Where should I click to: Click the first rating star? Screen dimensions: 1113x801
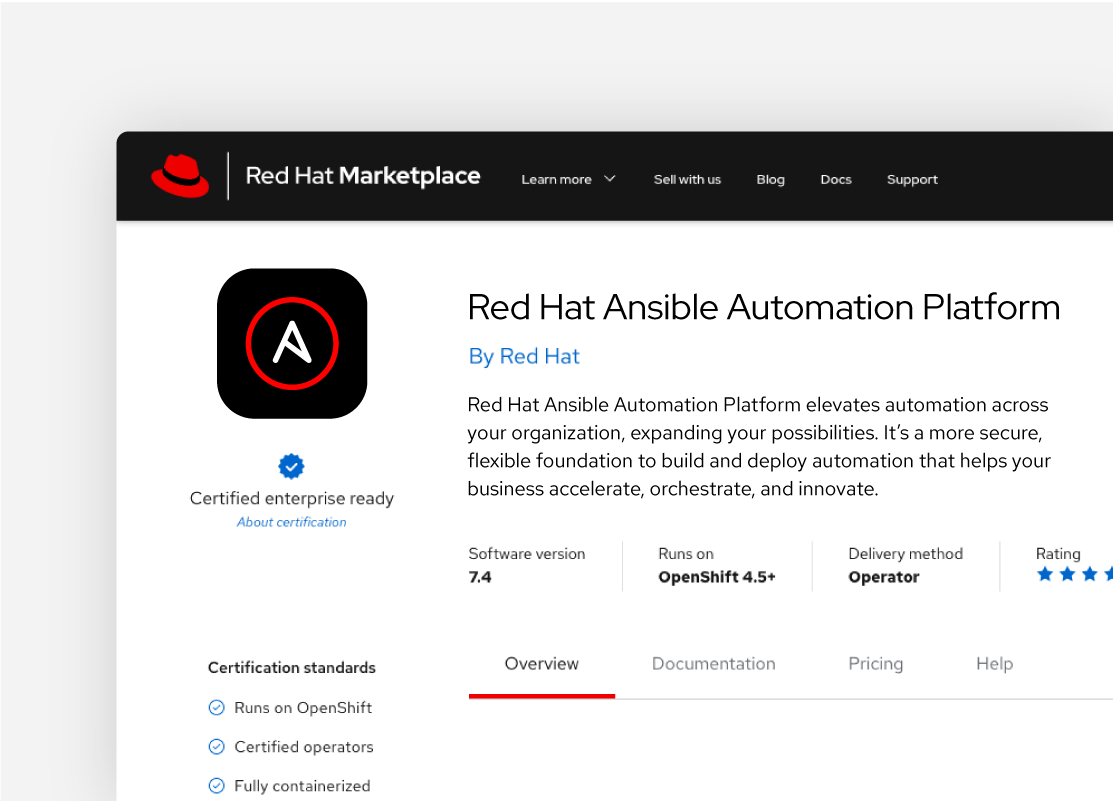point(1045,574)
